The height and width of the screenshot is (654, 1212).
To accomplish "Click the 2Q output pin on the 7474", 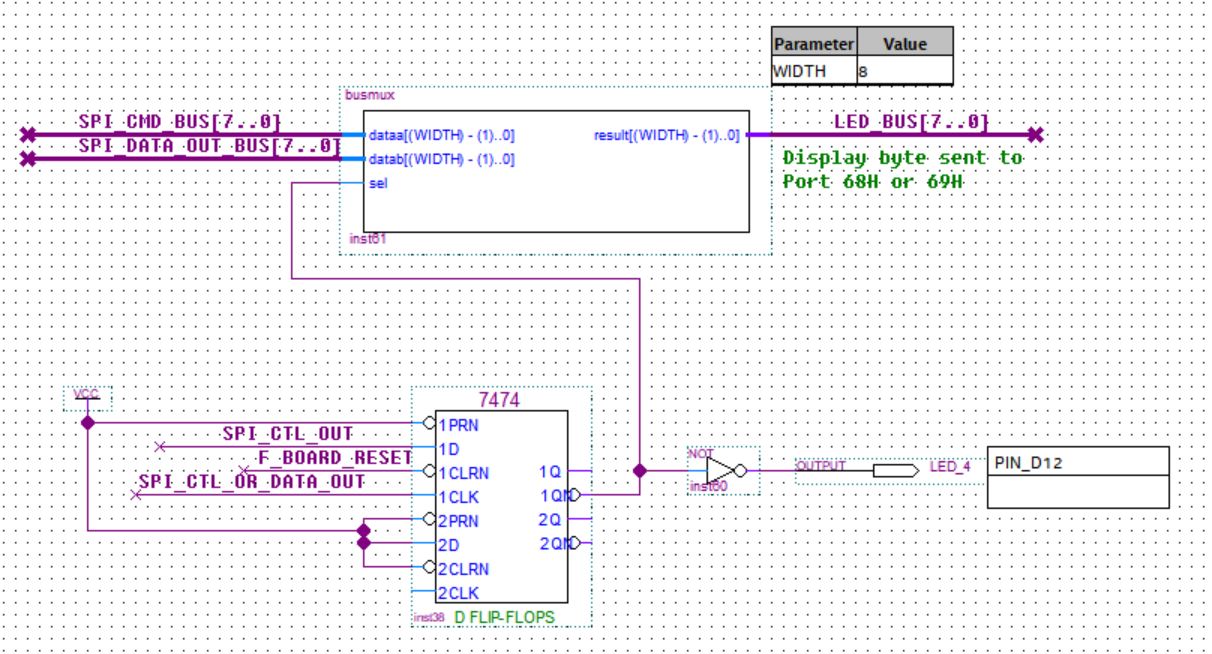I will pyautogui.click(x=549, y=520).
